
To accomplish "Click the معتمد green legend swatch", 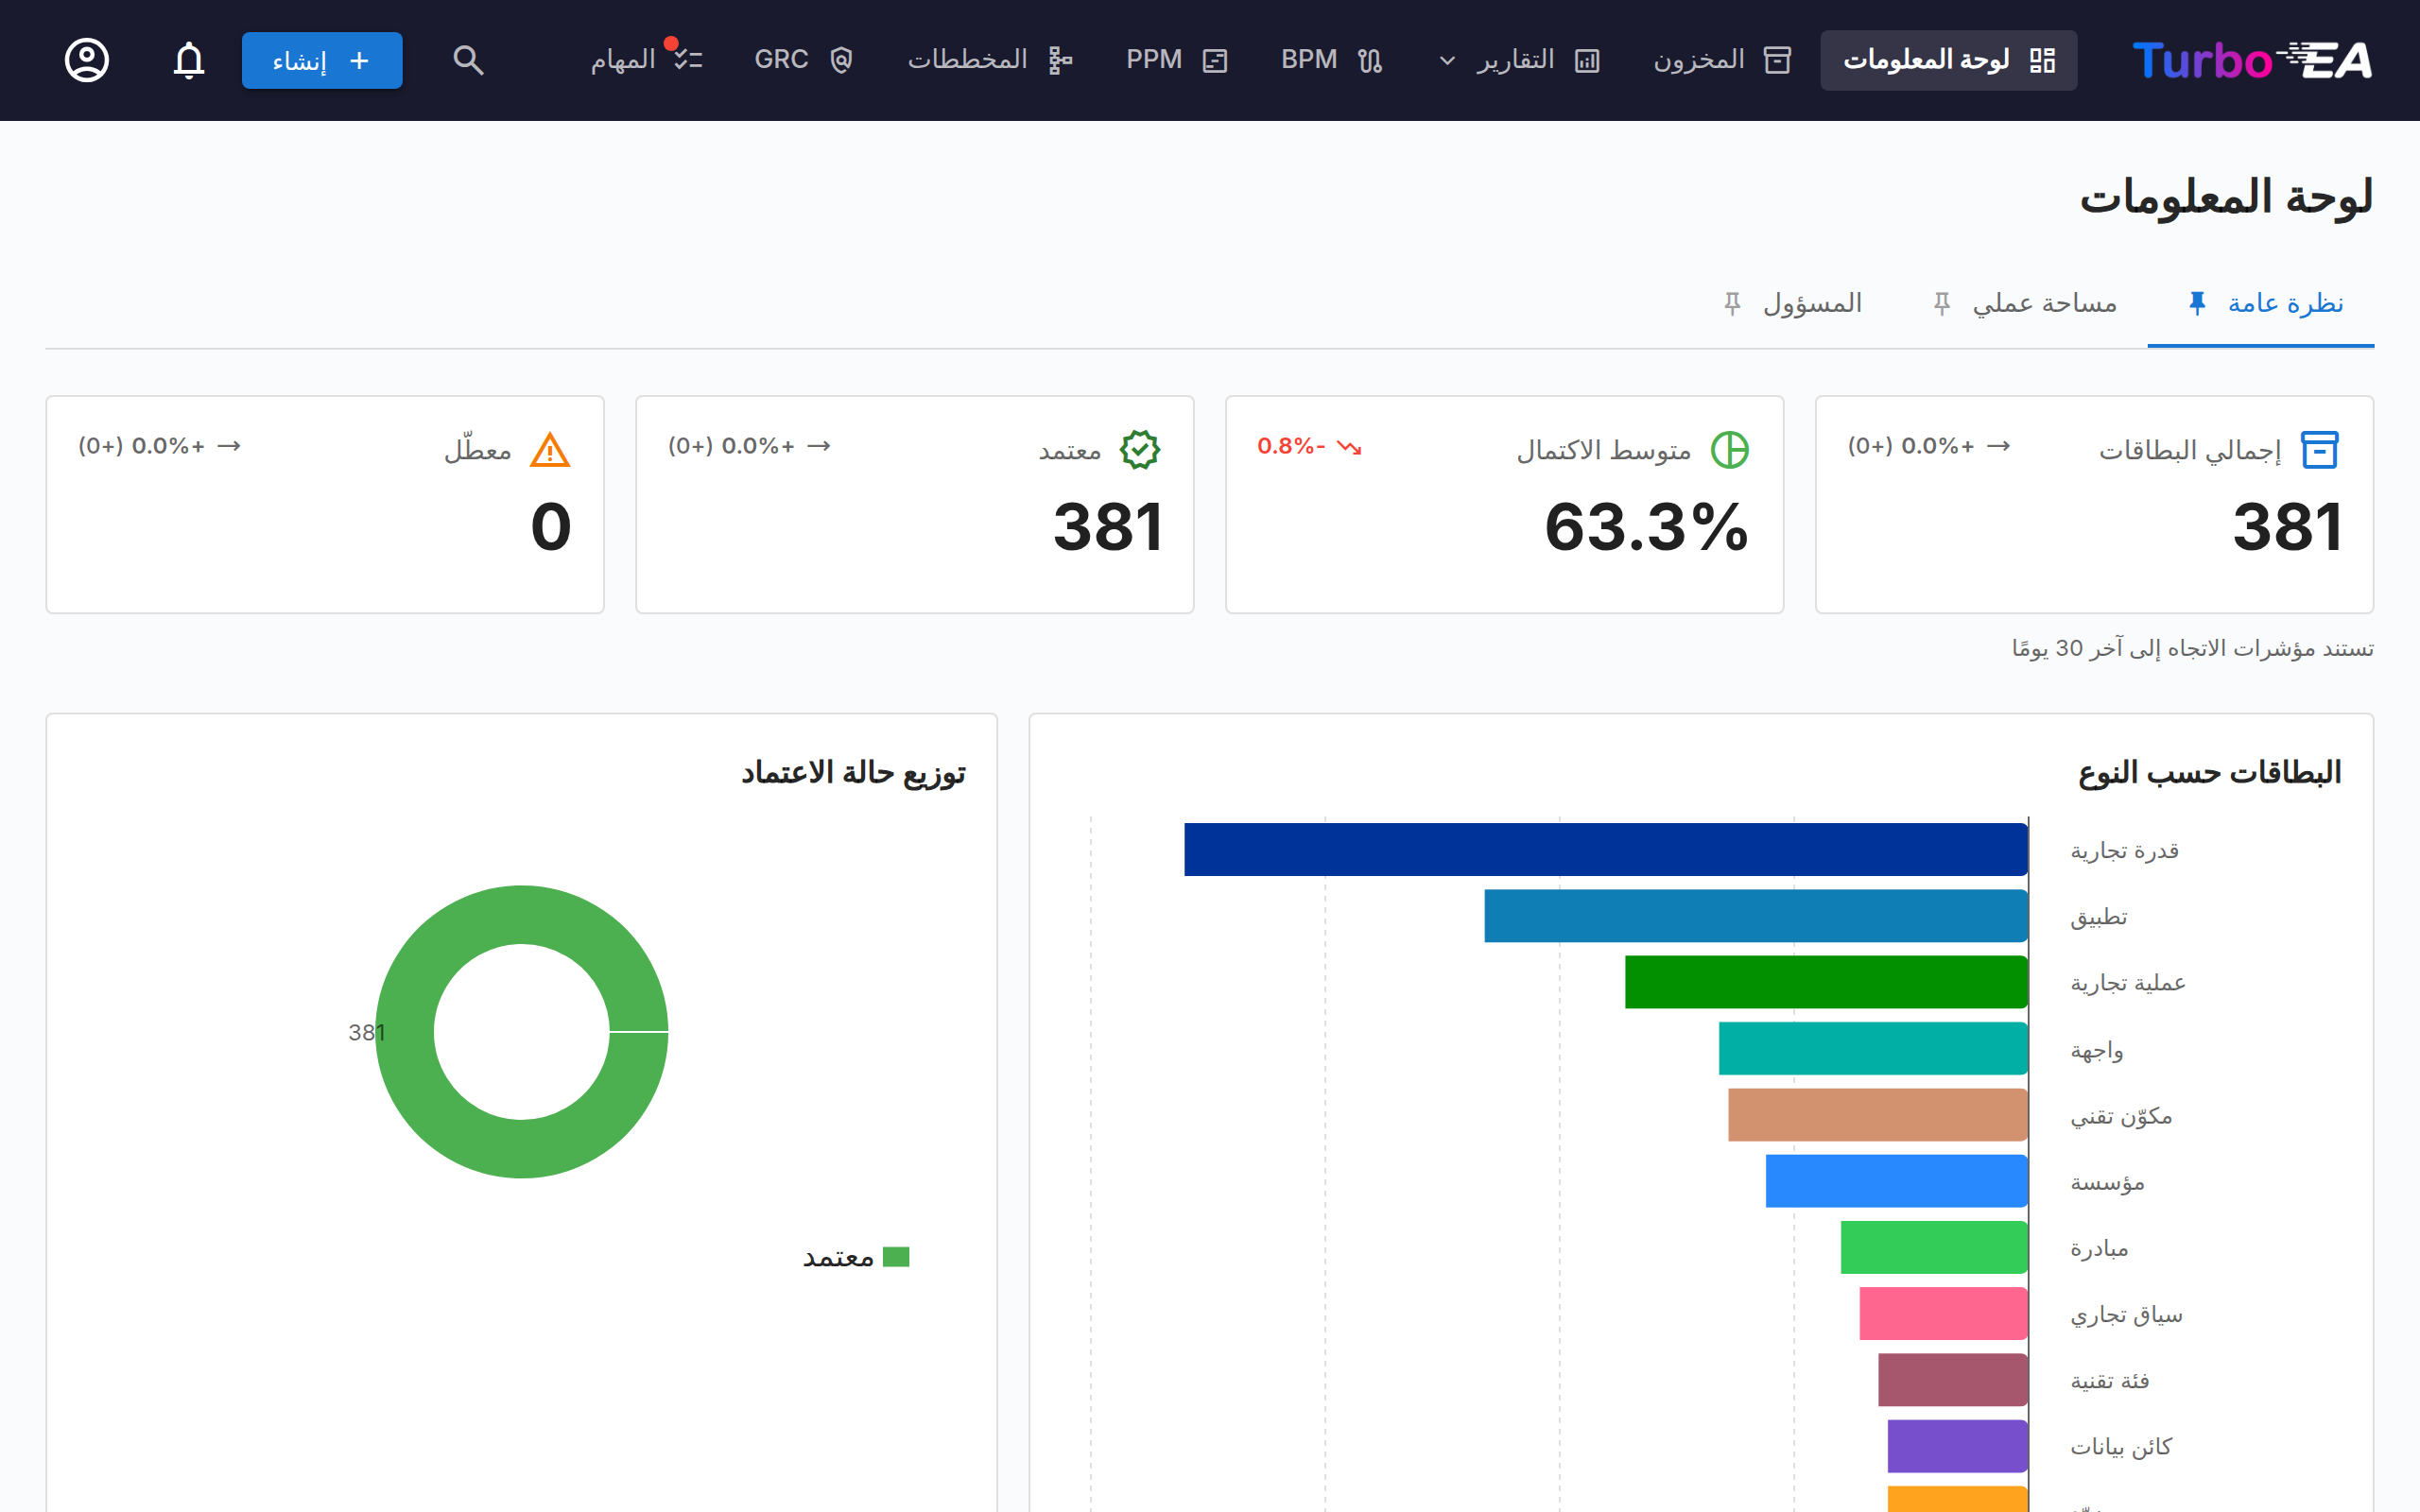I will click(896, 1257).
